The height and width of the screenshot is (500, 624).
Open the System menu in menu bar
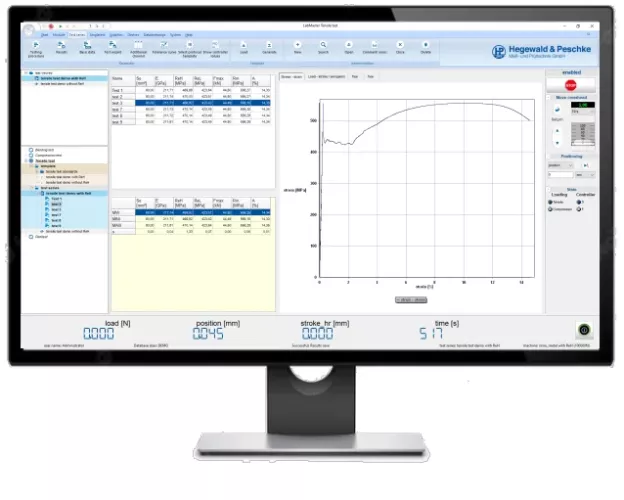click(x=174, y=33)
